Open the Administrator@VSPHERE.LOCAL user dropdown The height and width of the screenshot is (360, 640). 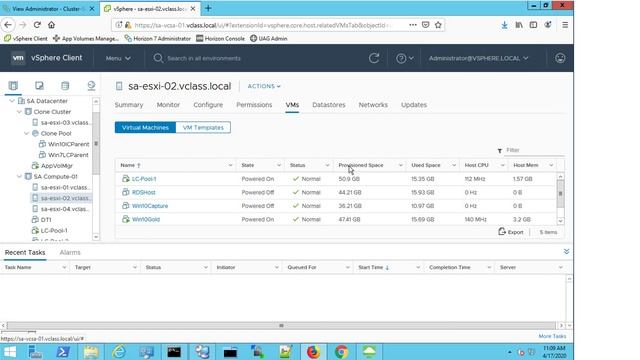[478, 58]
